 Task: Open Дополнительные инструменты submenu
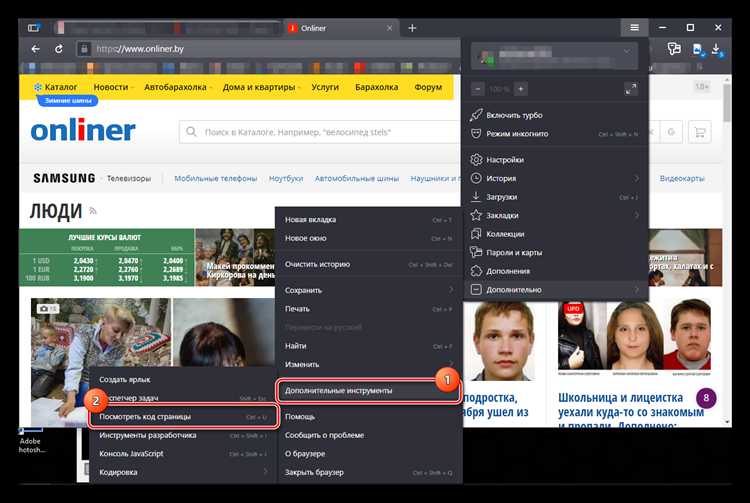pos(368,391)
